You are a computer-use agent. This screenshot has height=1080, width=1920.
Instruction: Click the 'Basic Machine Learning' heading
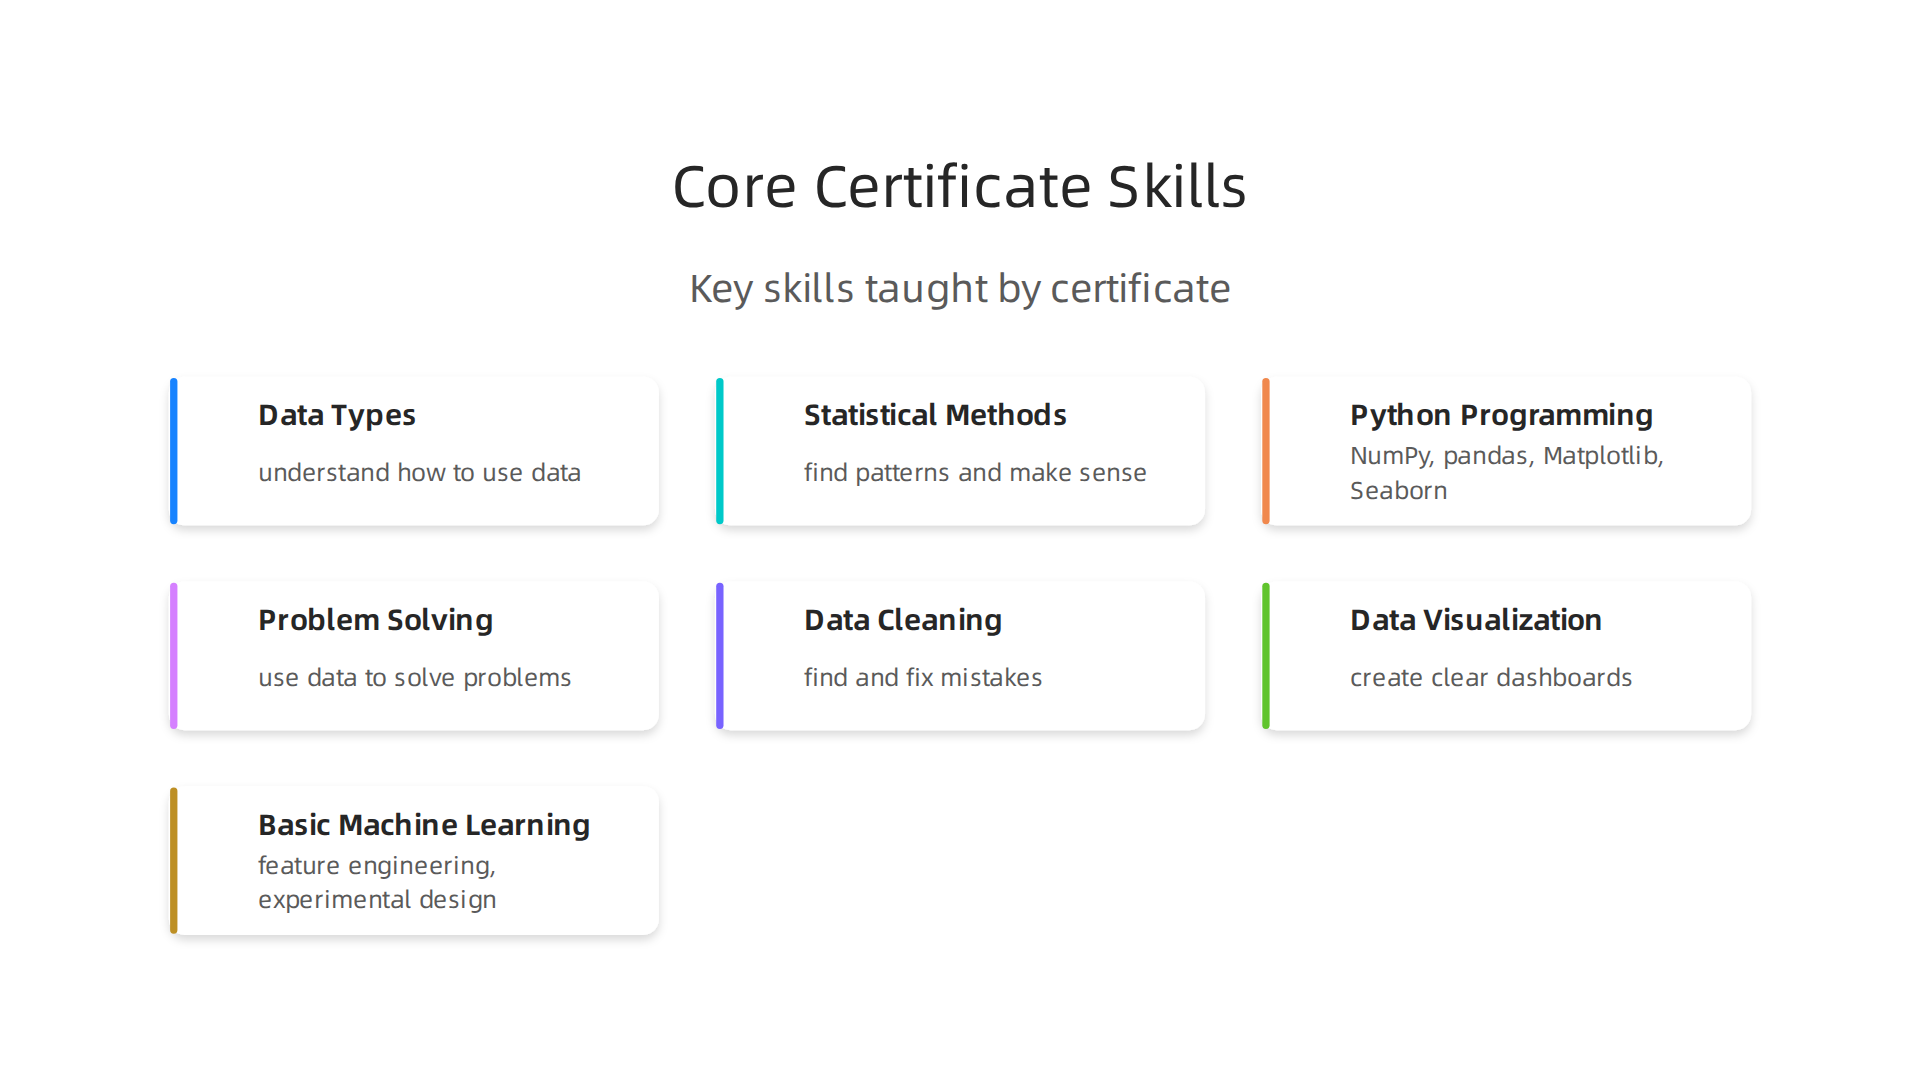pos(424,825)
